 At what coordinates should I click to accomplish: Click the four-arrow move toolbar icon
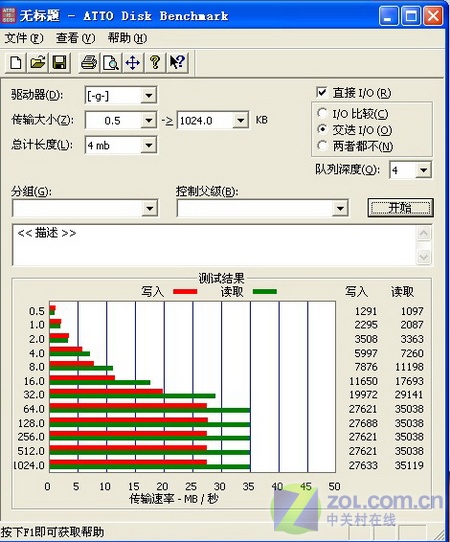coord(133,63)
